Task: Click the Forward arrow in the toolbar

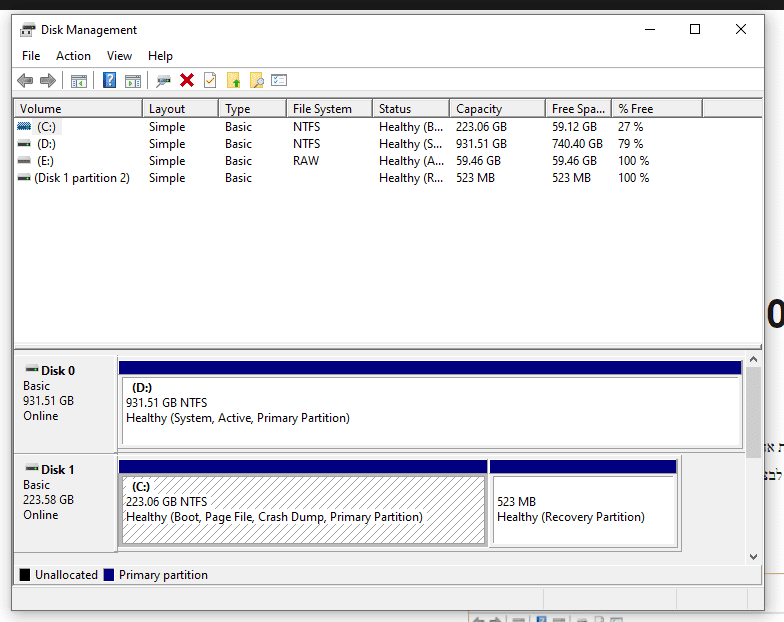Action: (x=47, y=81)
